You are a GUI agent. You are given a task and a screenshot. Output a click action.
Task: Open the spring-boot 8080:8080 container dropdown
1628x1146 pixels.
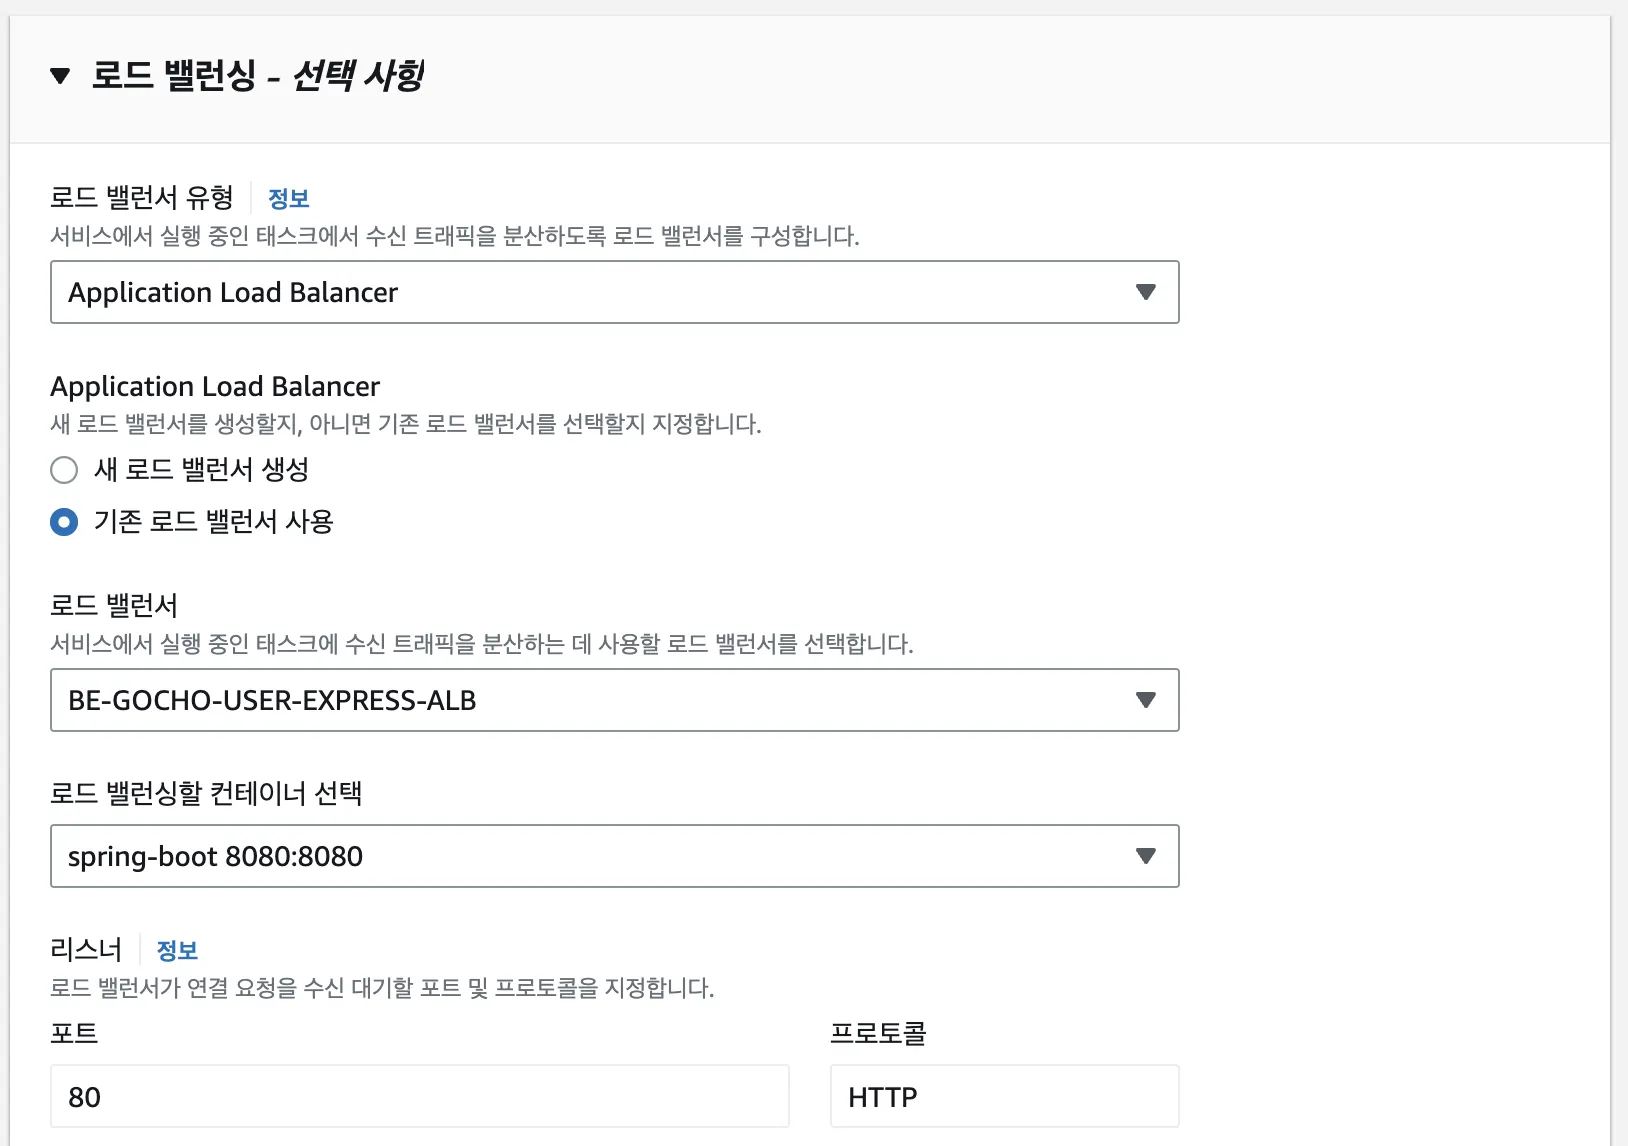pyautogui.click(x=600, y=856)
